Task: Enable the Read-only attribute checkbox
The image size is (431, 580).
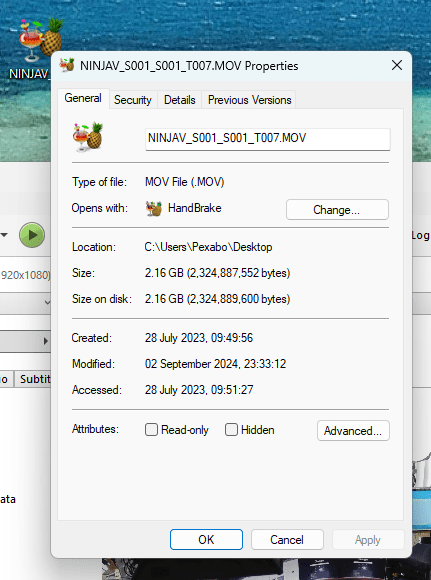Action: click(x=151, y=430)
